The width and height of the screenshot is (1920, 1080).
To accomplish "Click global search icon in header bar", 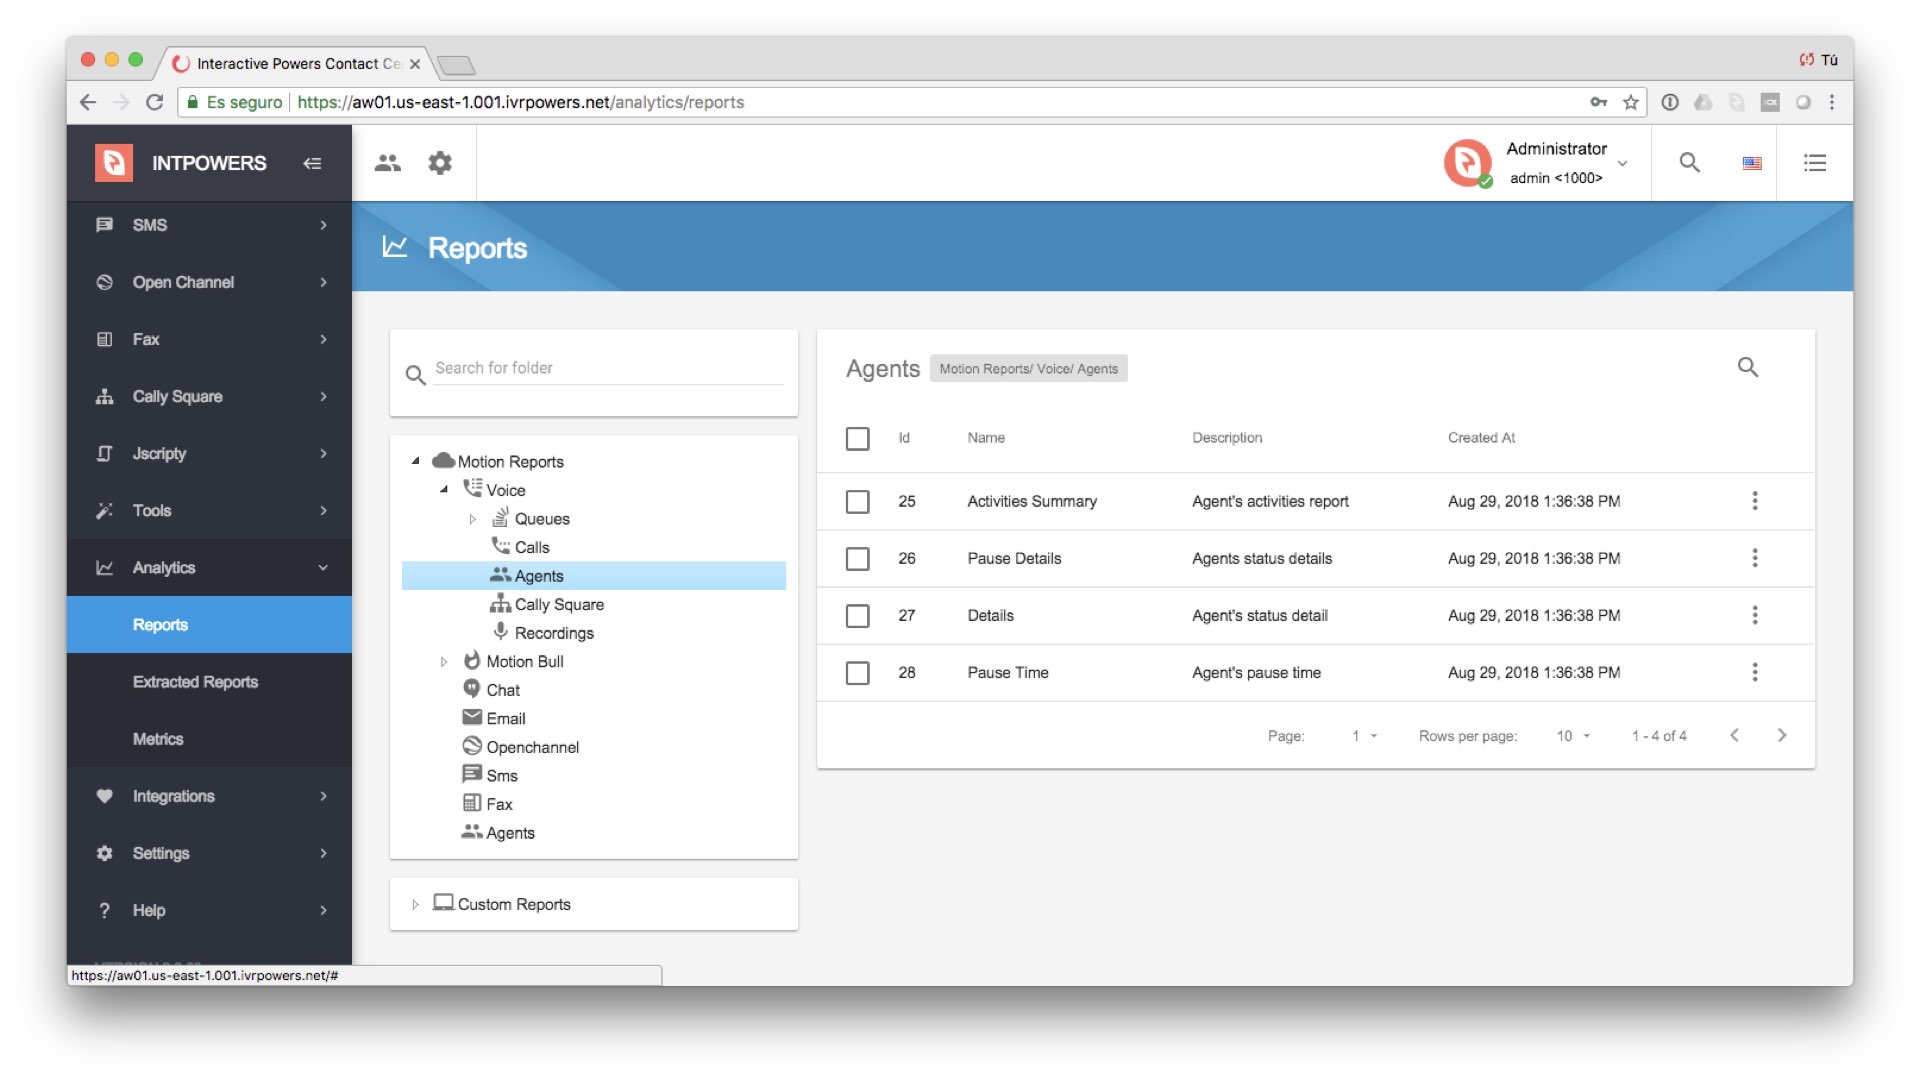I will click(x=1689, y=163).
